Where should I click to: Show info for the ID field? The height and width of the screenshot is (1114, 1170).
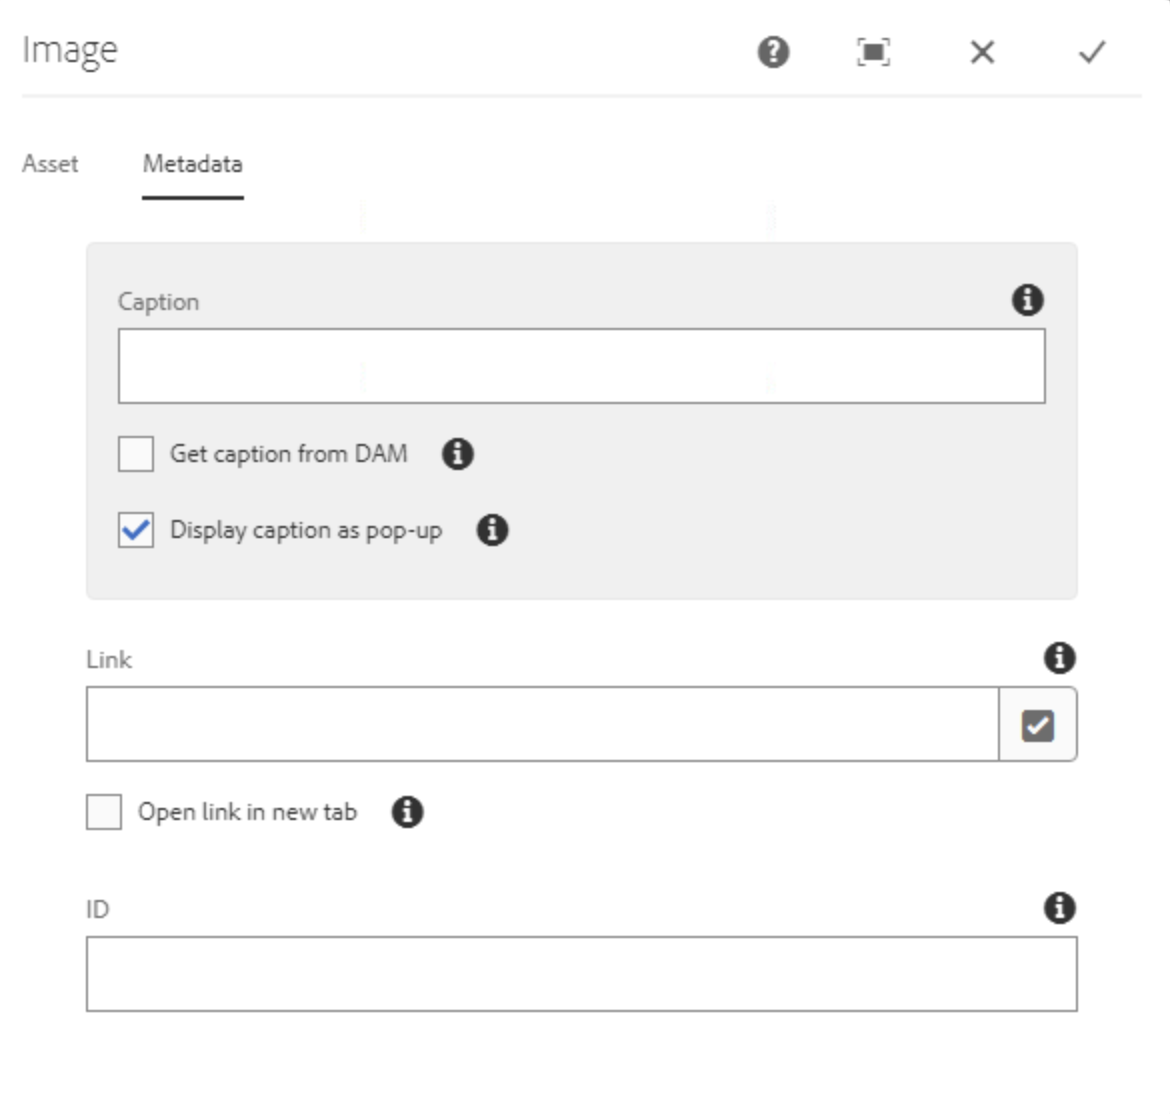1059,908
